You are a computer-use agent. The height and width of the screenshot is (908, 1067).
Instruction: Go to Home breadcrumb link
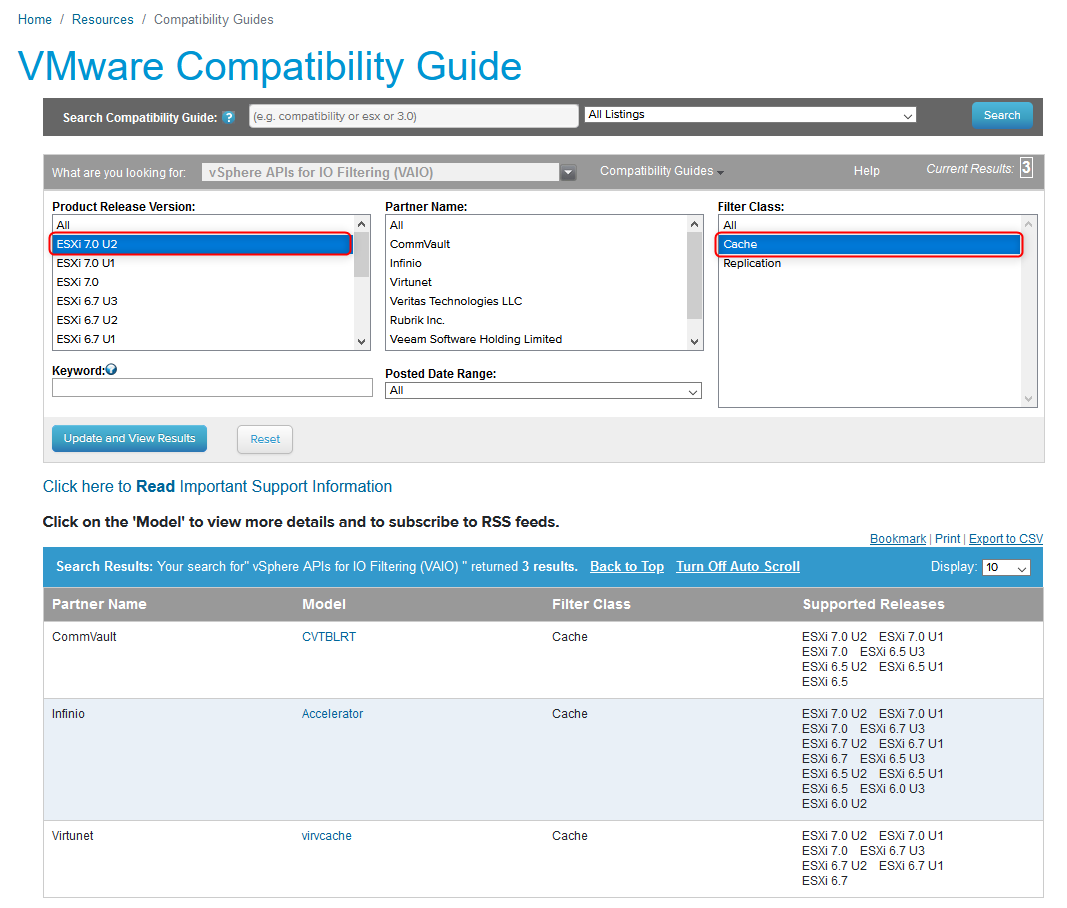coord(35,20)
